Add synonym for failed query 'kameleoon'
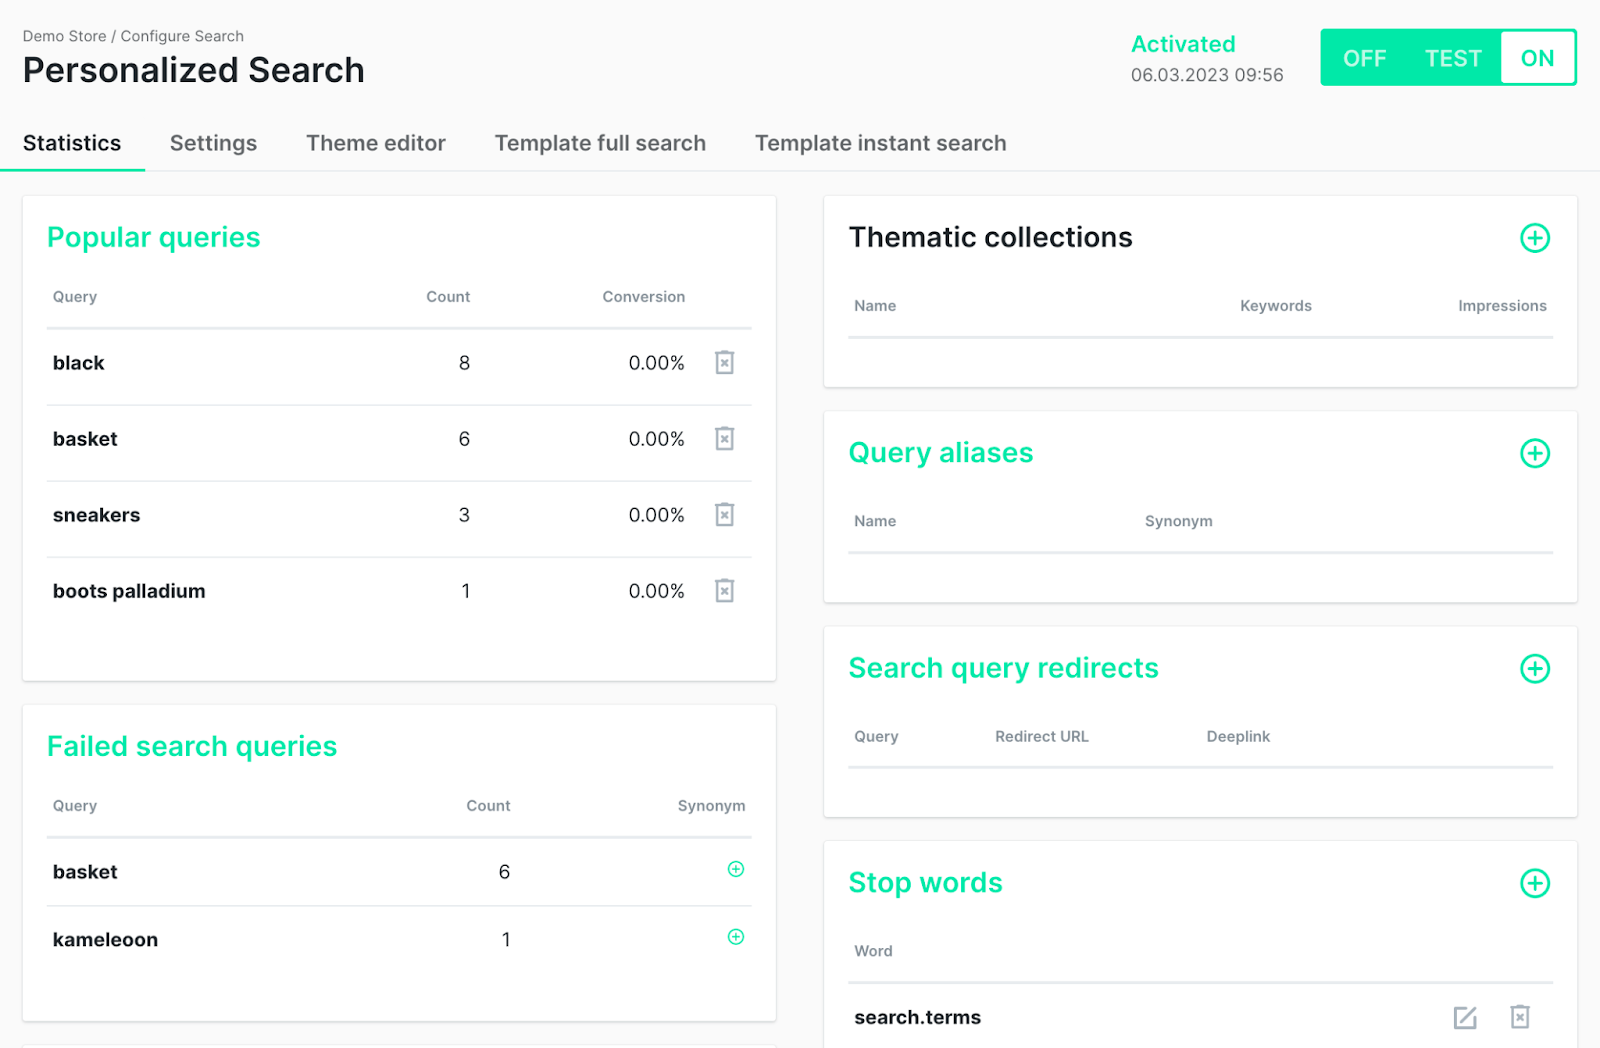Image resolution: width=1600 pixels, height=1048 pixels. (735, 937)
